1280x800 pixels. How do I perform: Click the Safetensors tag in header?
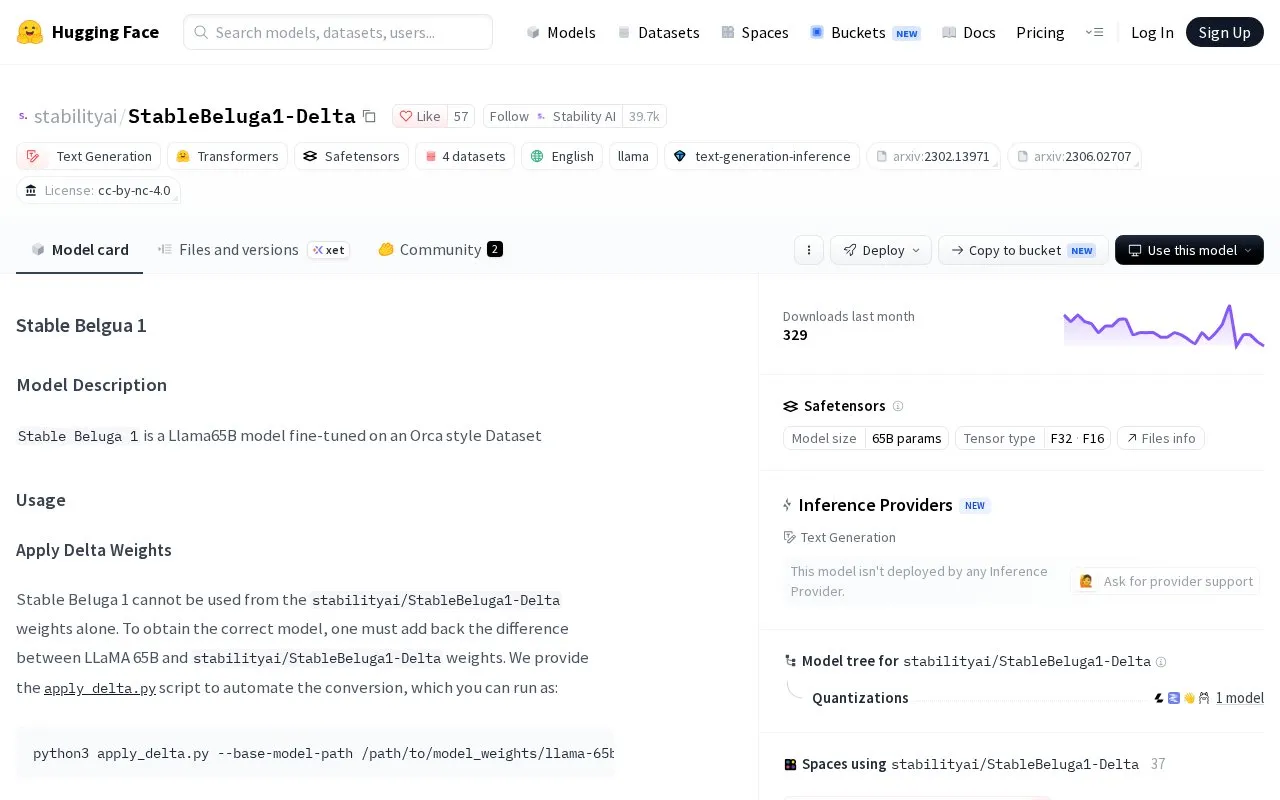[351, 156]
